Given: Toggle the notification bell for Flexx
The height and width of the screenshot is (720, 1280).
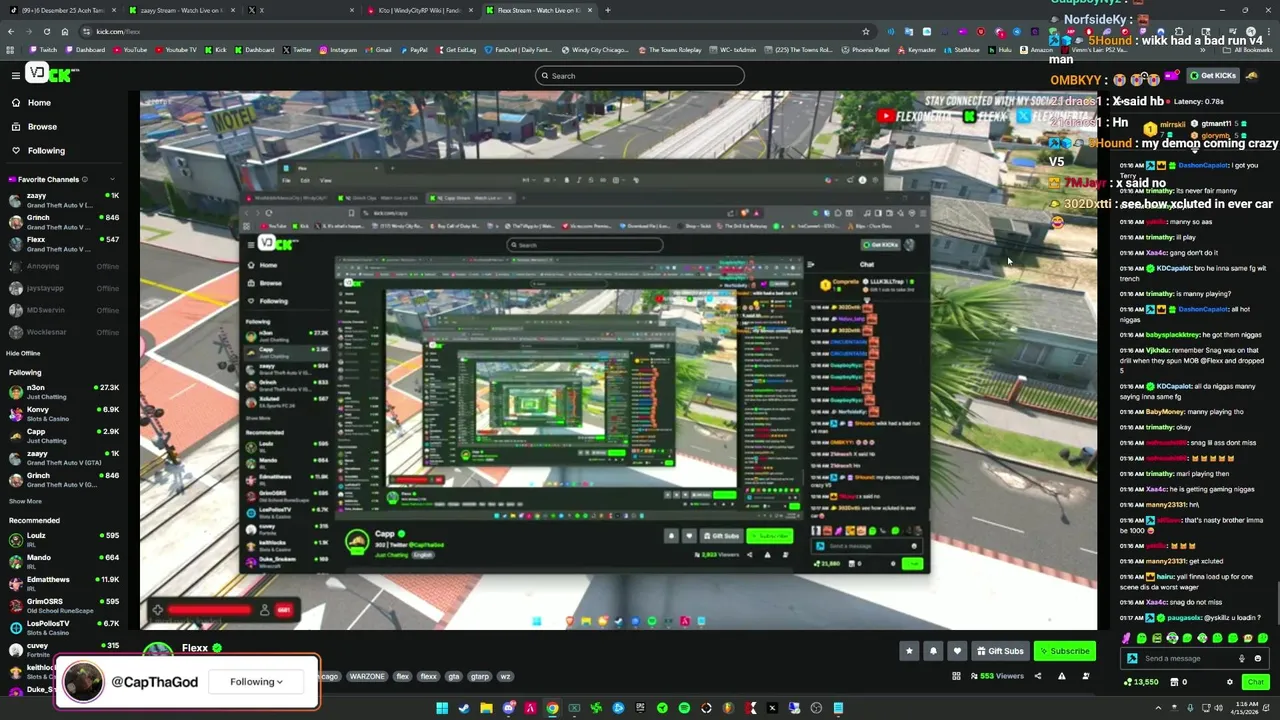Looking at the screenshot, I should pyautogui.click(x=933, y=651).
